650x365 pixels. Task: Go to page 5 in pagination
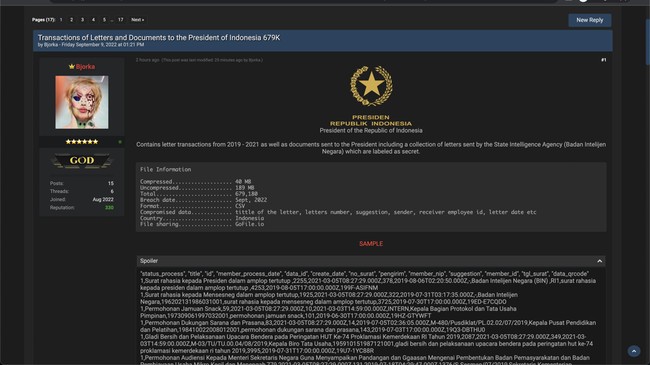(104, 20)
